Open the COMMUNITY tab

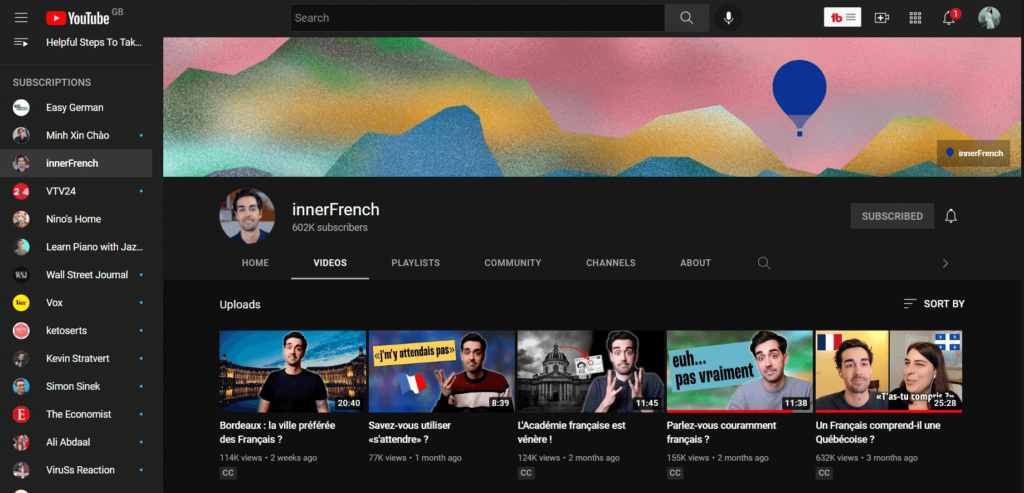(x=513, y=263)
